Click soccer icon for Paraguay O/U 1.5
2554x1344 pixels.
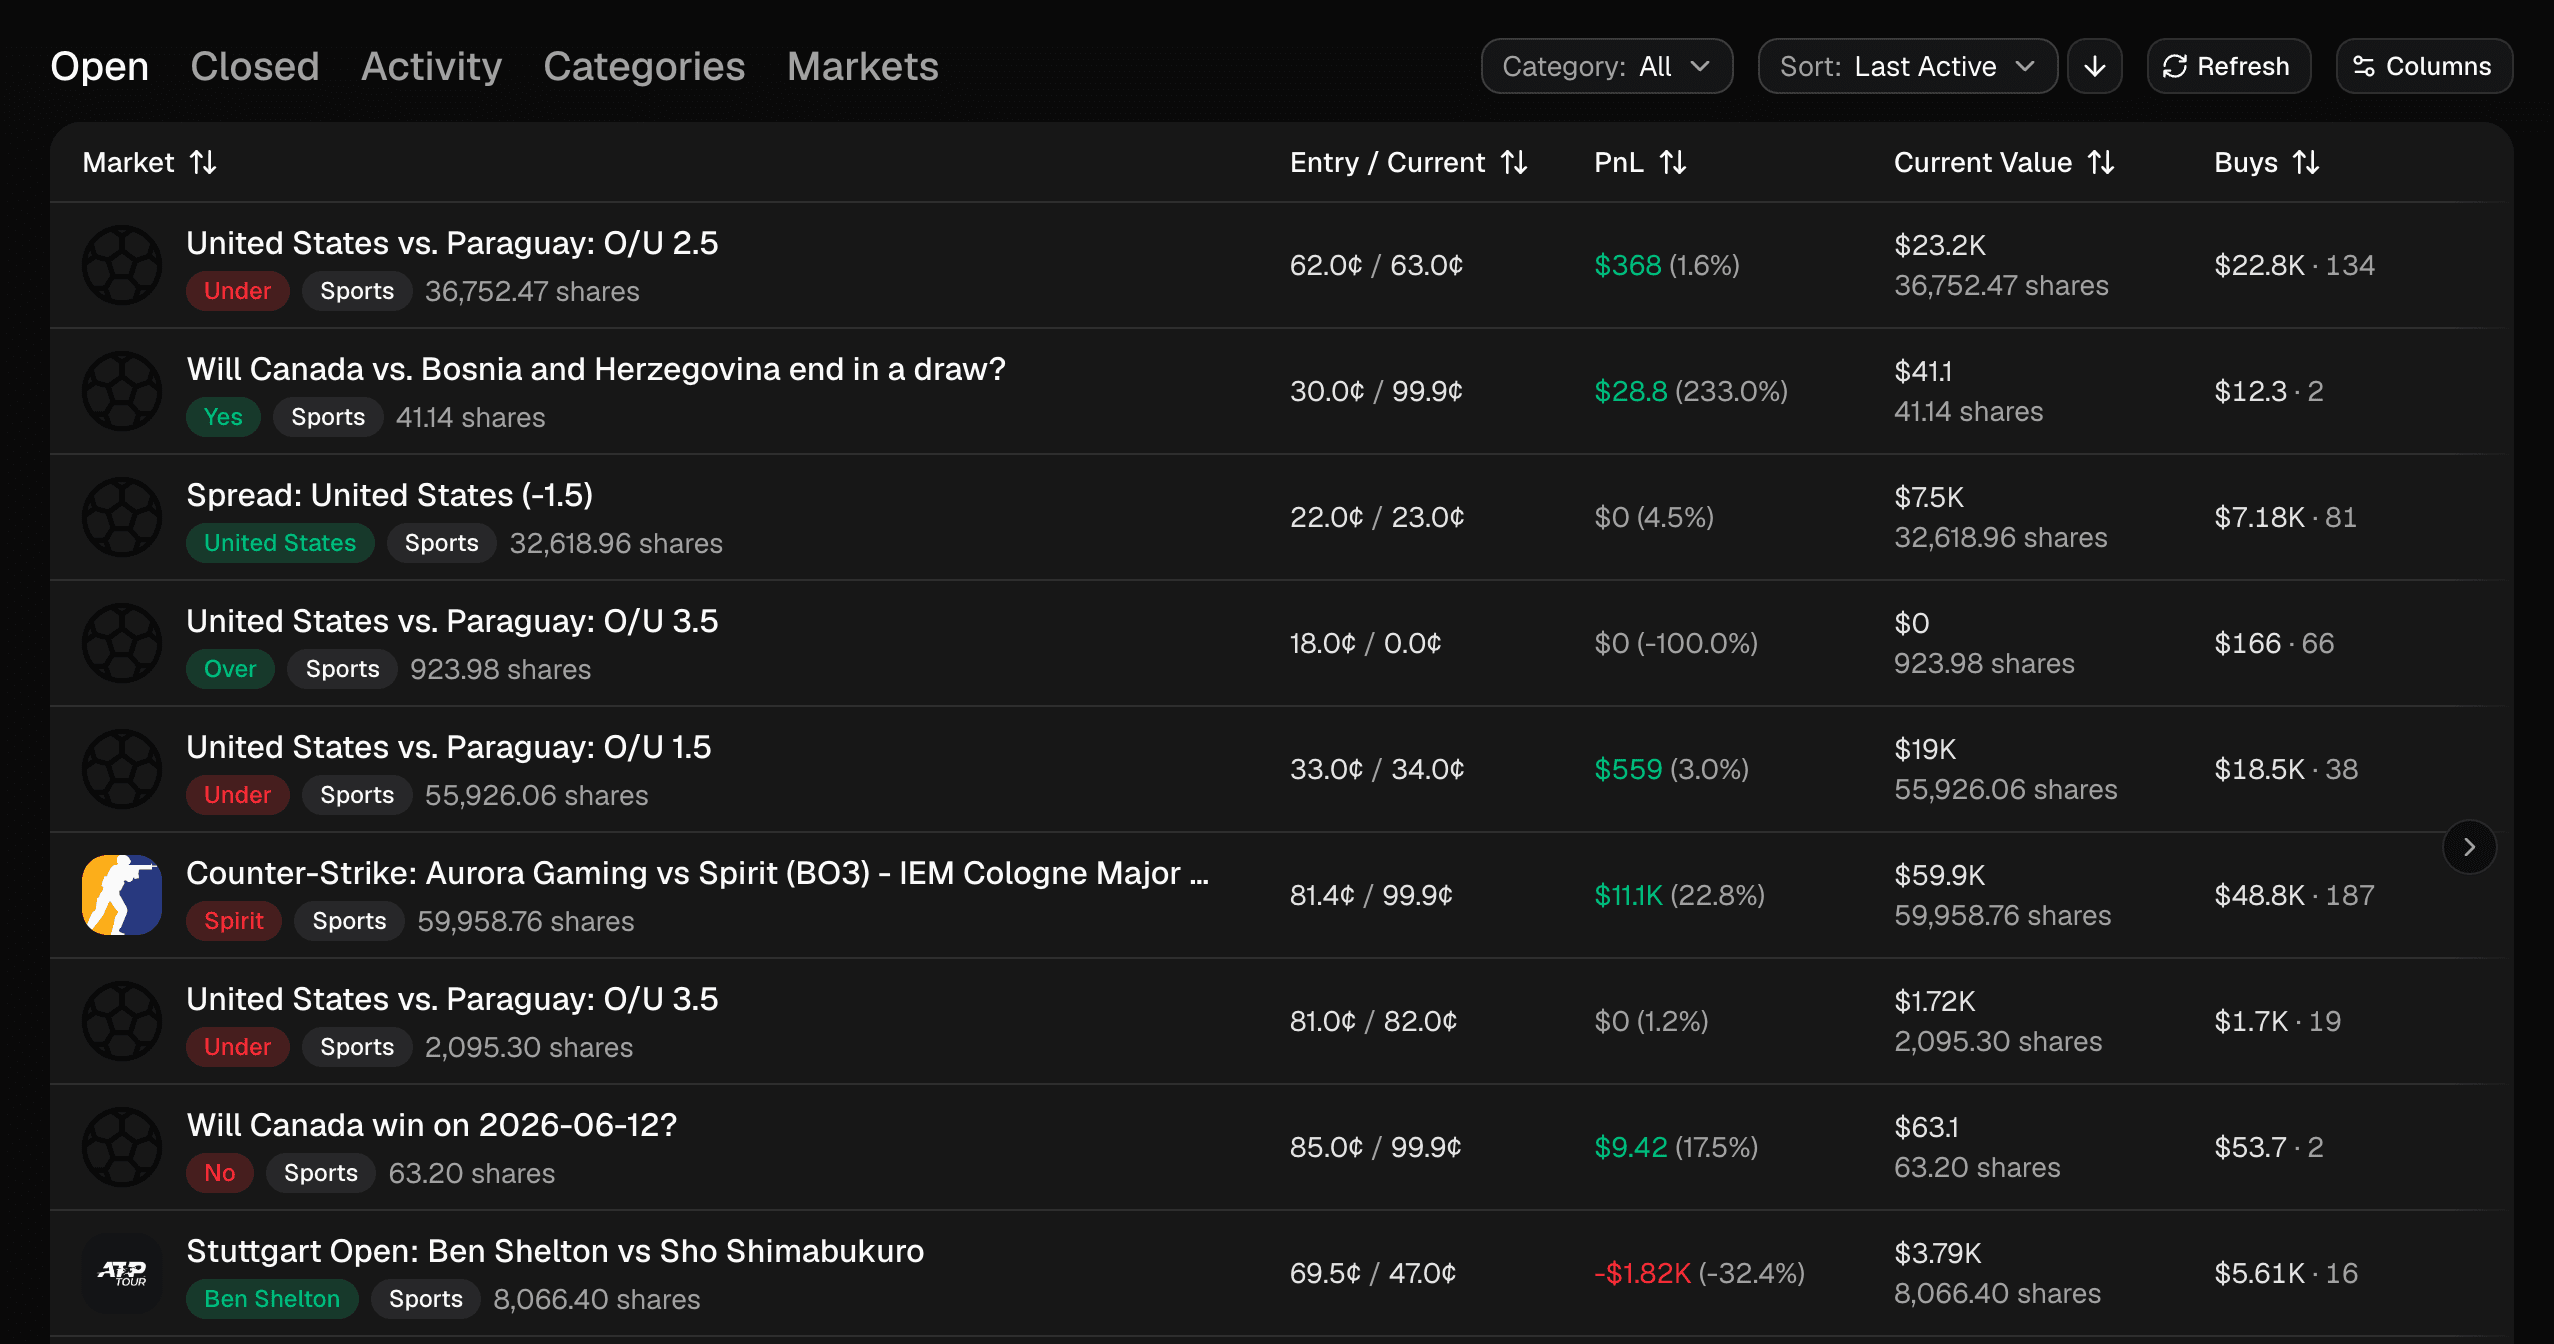(x=122, y=769)
